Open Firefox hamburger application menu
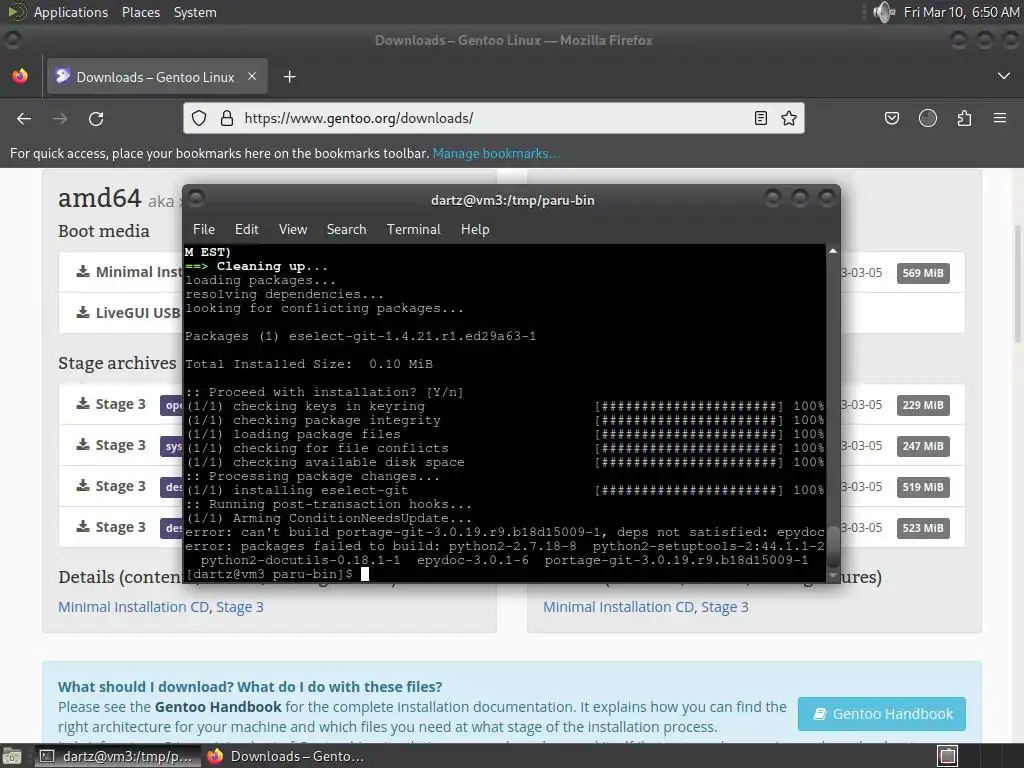The height and width of the screenshot is (768, 1024). [x=1000, y=118]
